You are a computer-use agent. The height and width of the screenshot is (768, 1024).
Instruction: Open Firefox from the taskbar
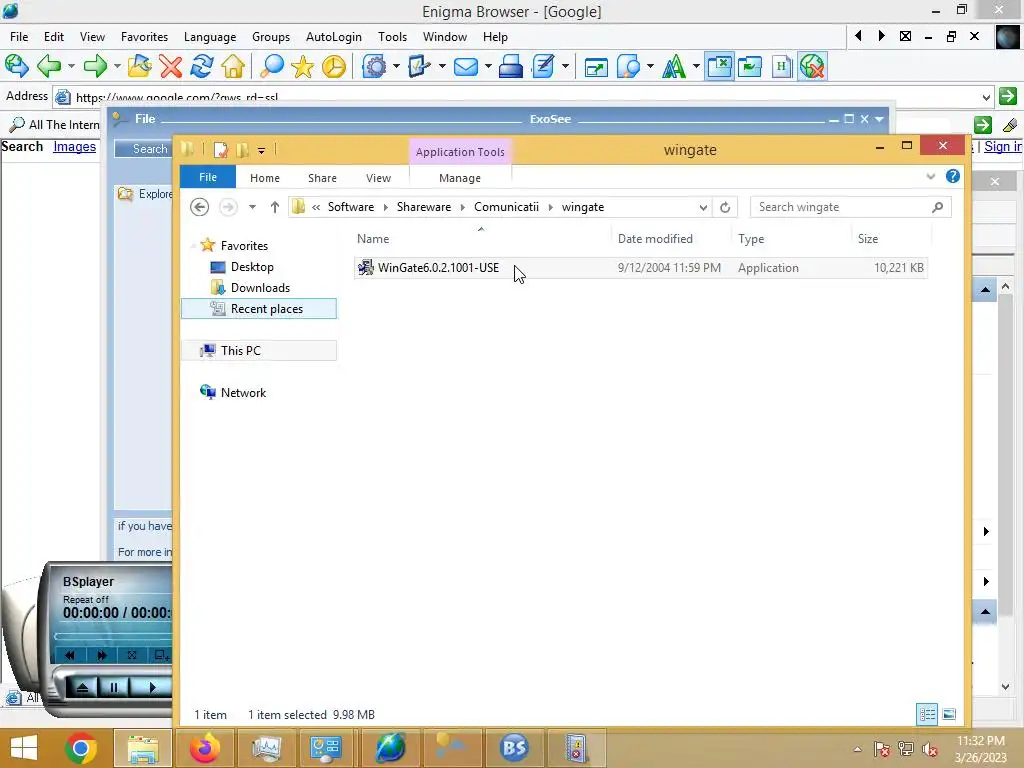[204, 748]
